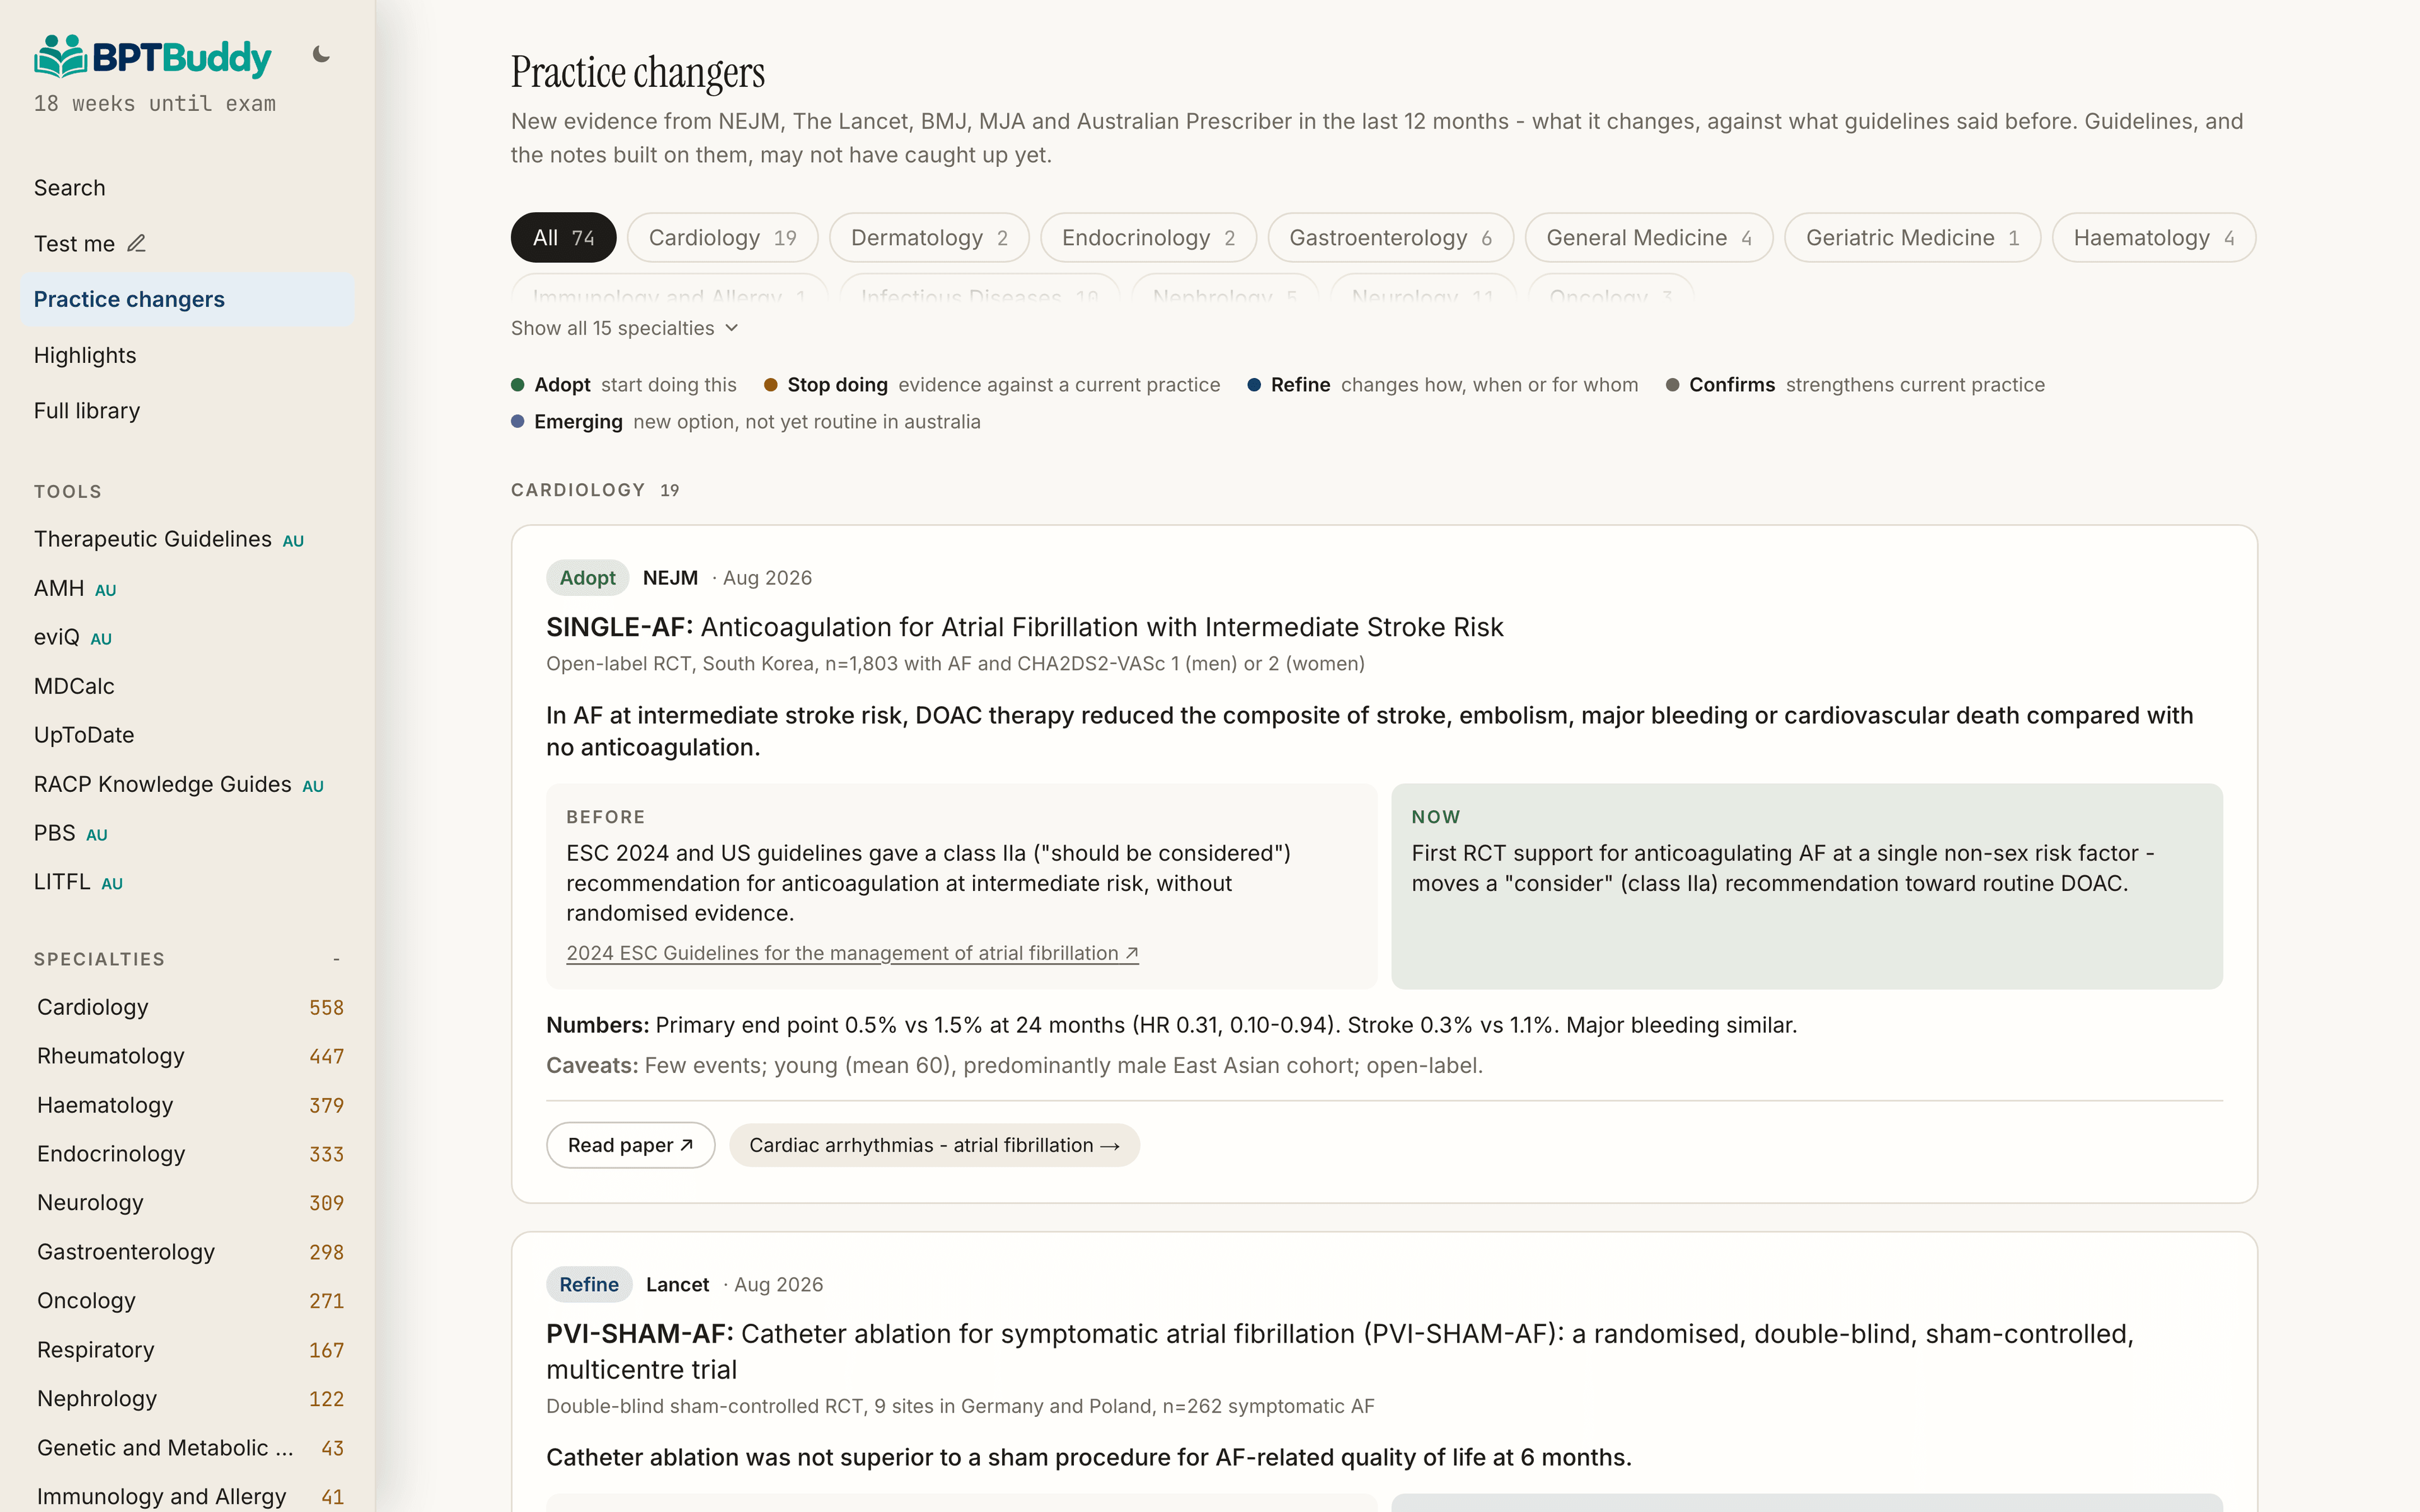Open 2024 ESC Guidelines atrial fibrillation link

852,953
